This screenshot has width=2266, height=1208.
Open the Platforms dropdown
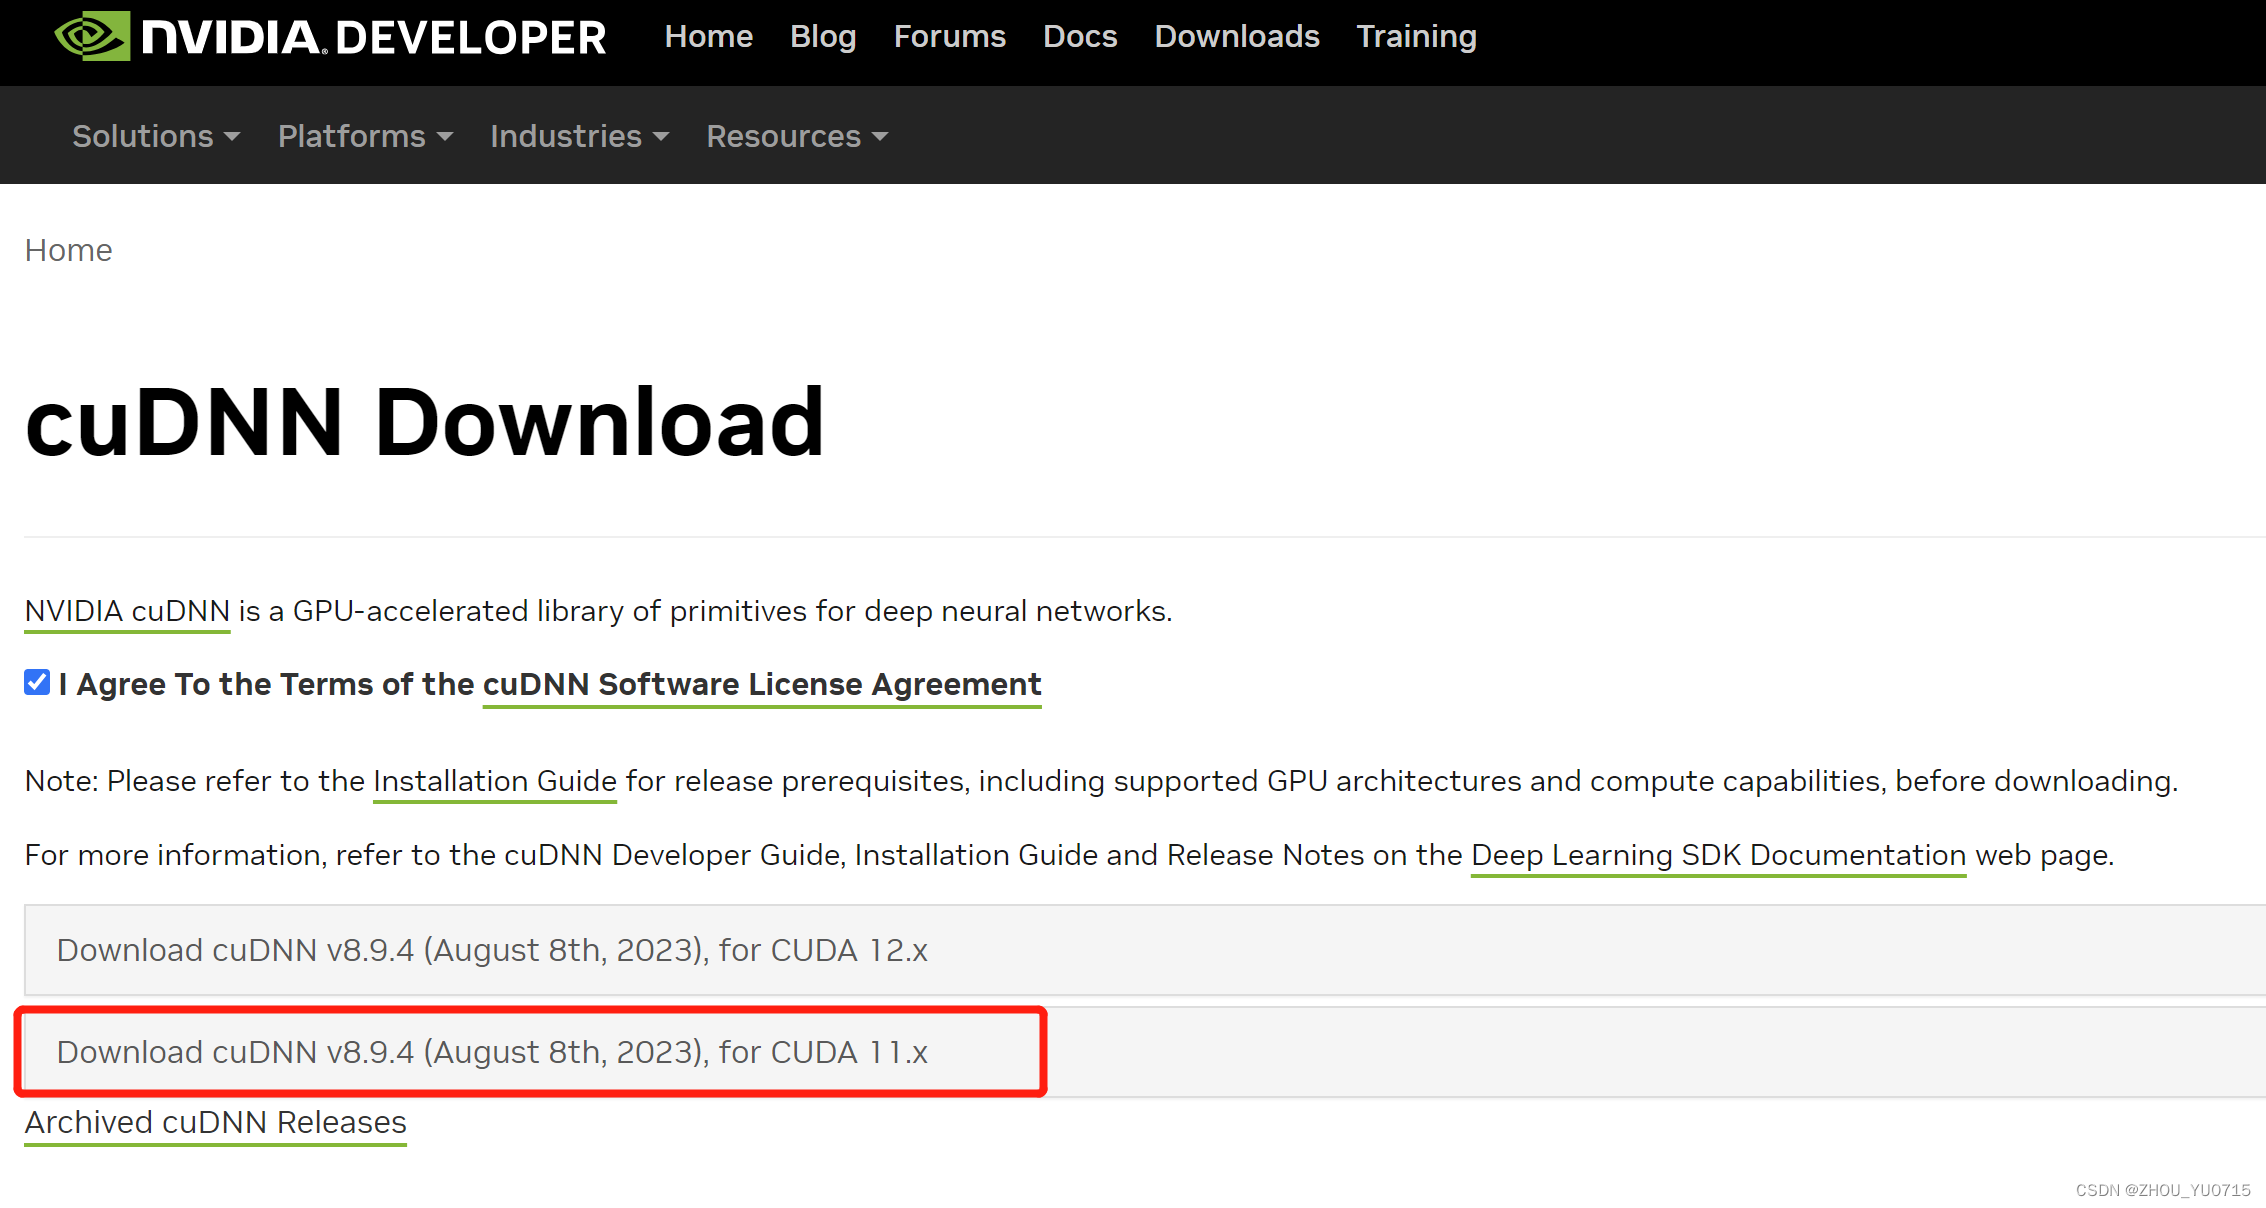pos(365,136)
